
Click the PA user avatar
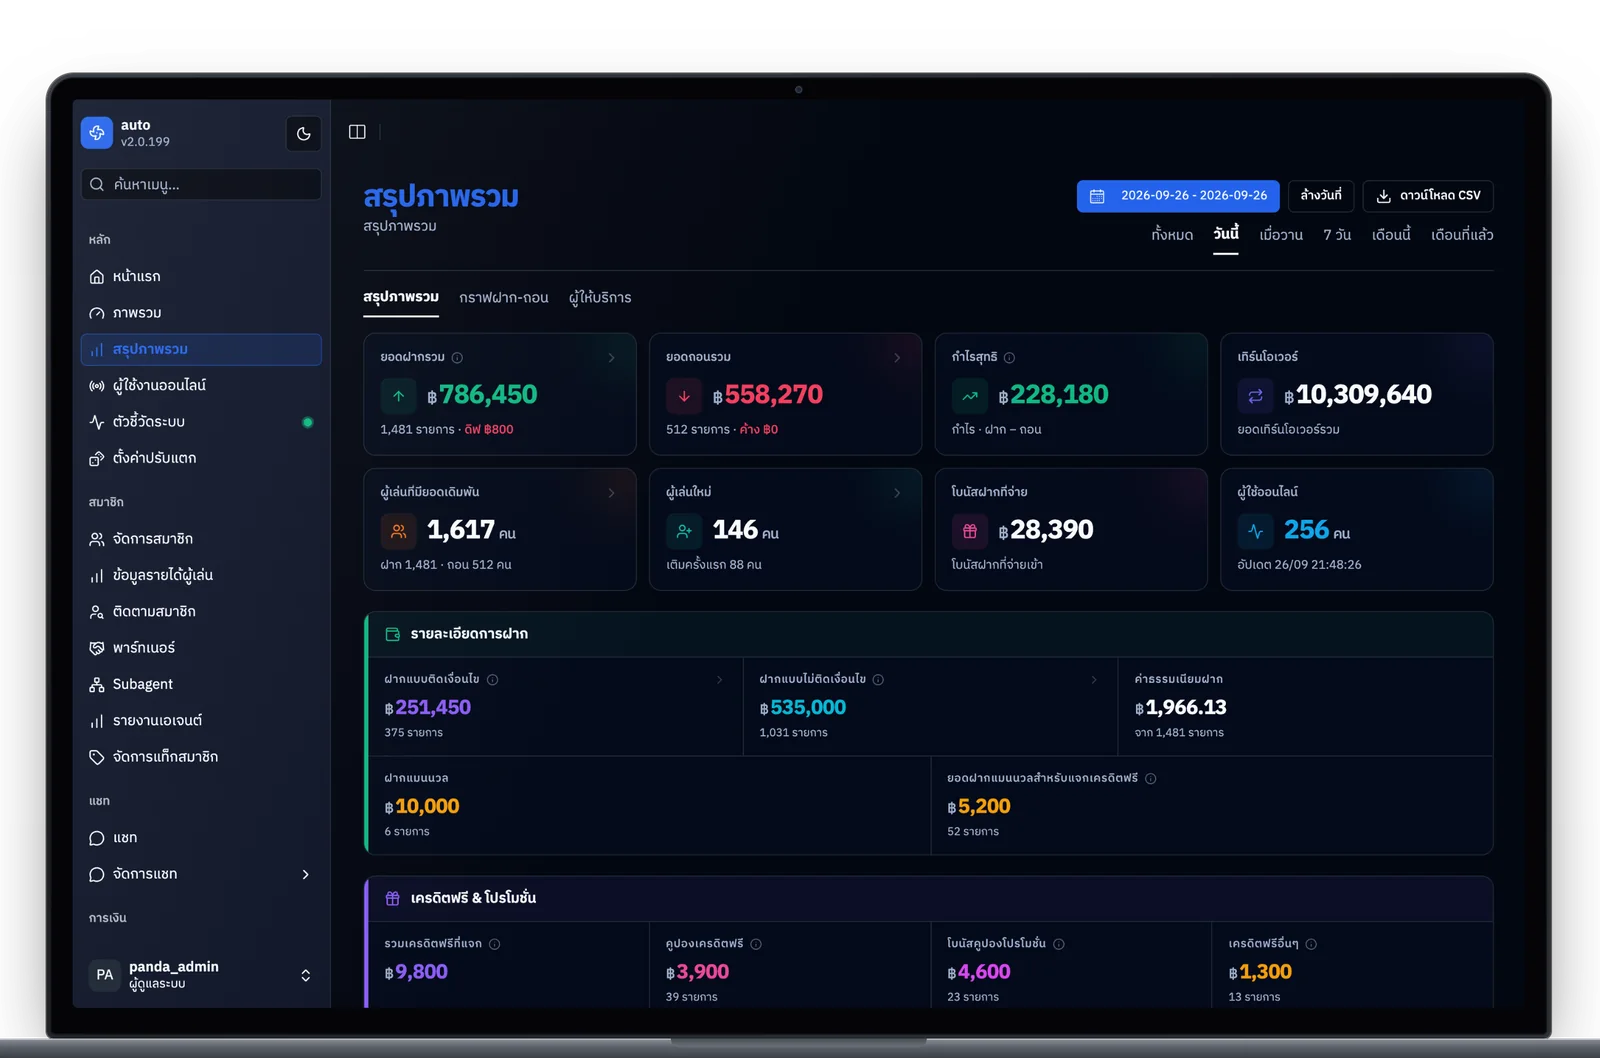pos(105,975)
